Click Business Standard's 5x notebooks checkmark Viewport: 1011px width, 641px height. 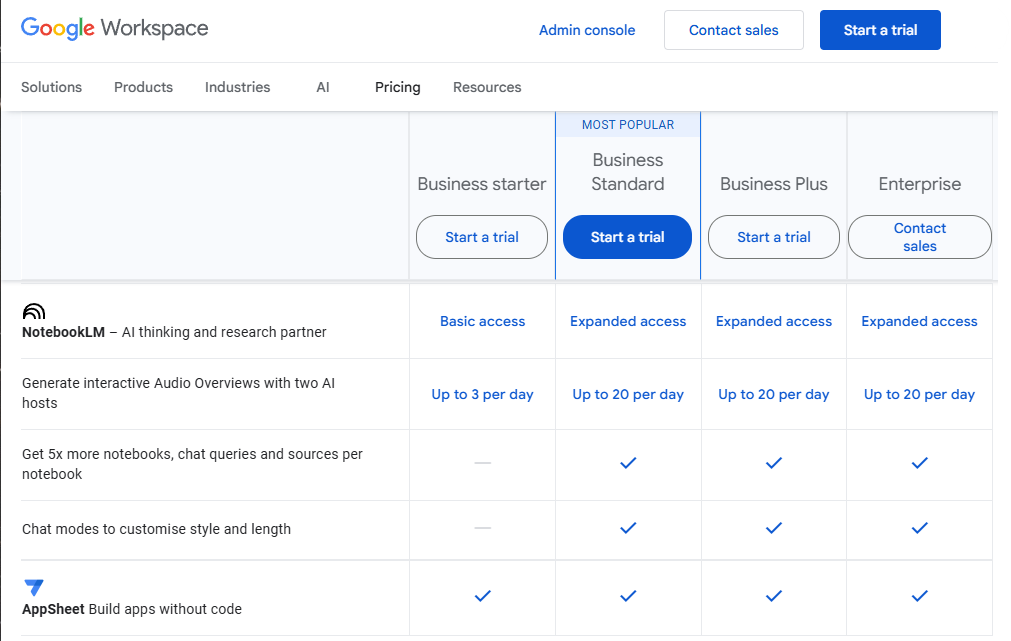[x=627, y=463]
